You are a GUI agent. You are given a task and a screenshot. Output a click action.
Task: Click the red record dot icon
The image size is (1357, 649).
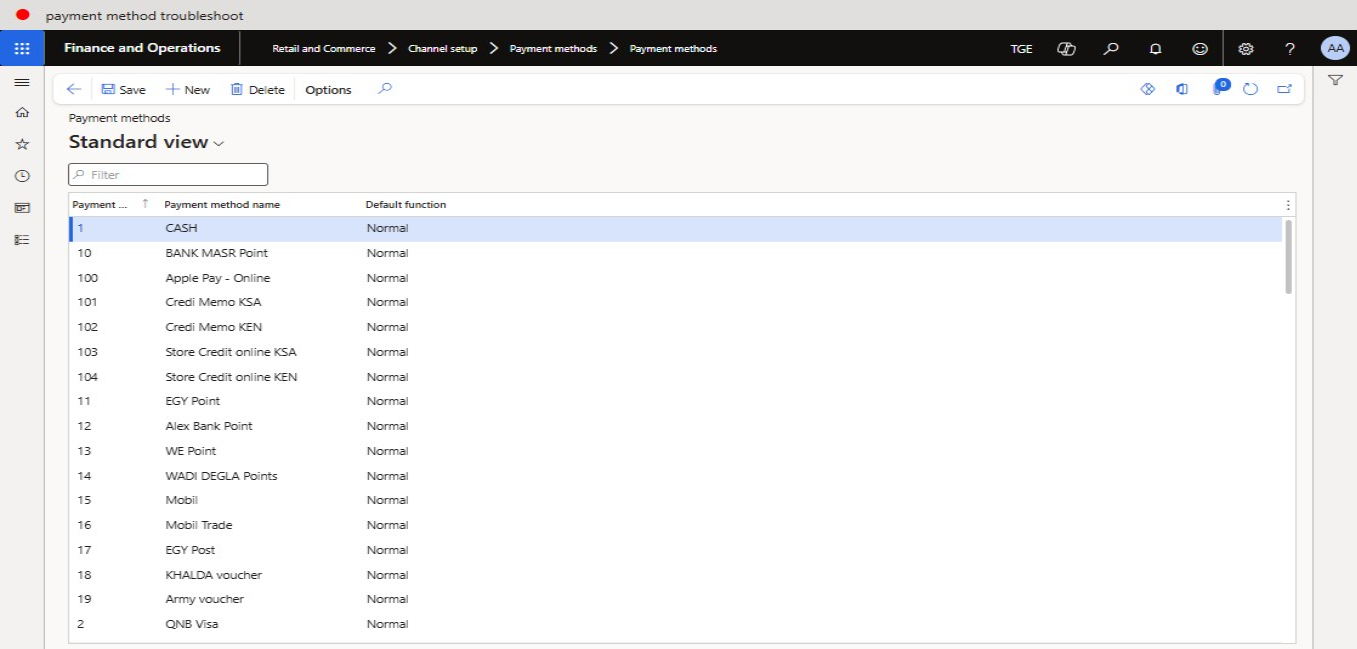22,15
